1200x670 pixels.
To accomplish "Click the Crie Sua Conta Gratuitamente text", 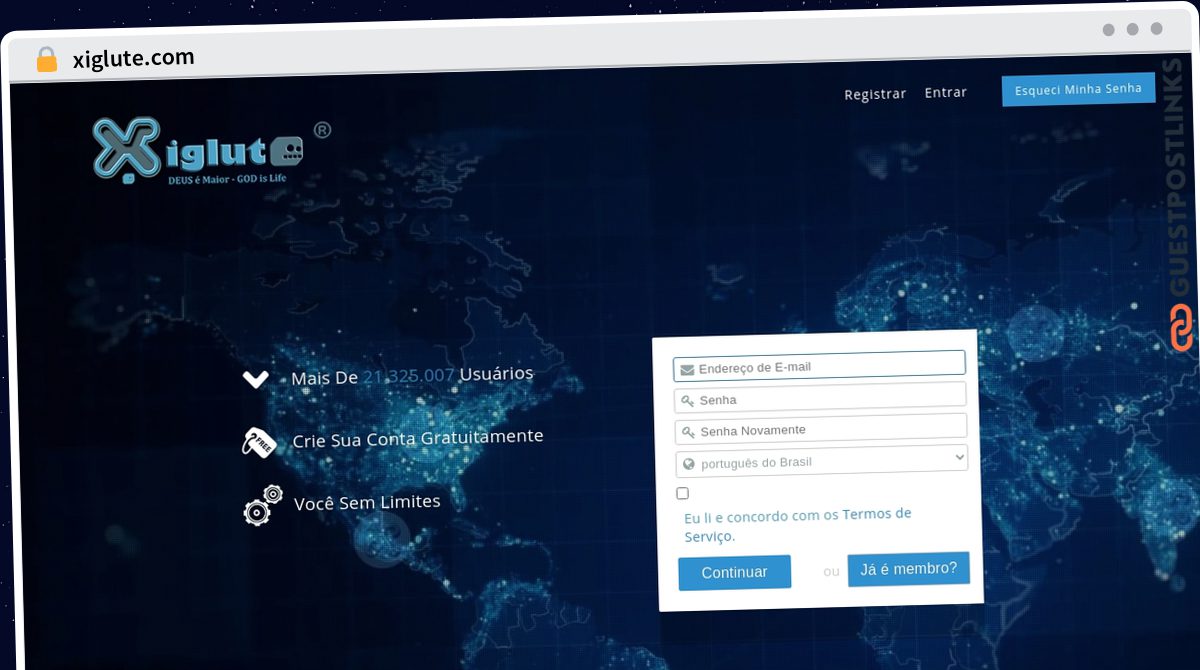I will 418,438.
